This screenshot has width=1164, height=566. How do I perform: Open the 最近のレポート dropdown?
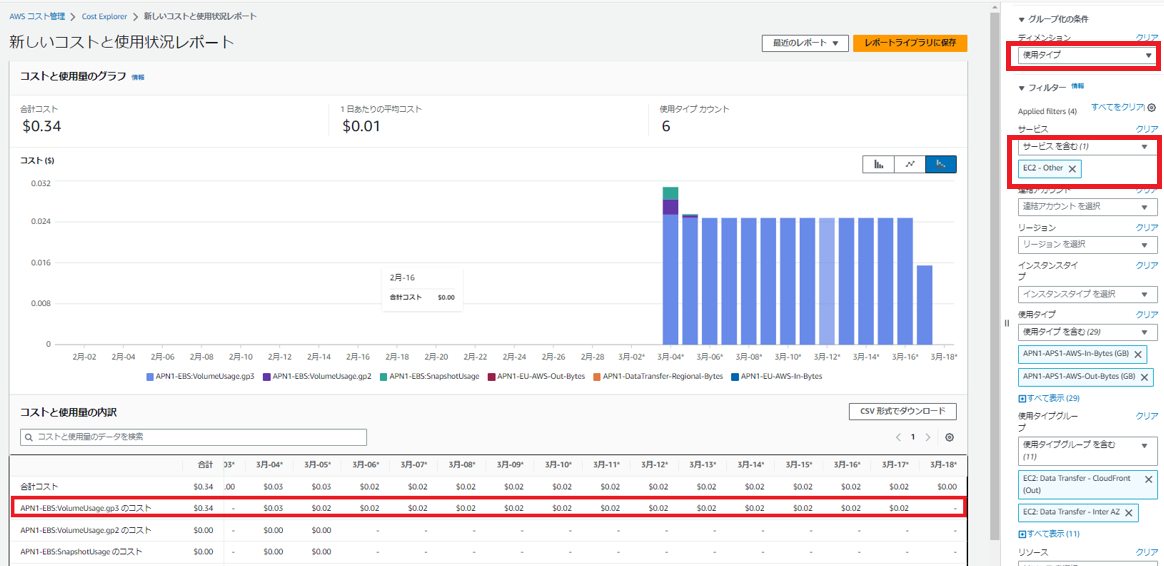[805, 43]
